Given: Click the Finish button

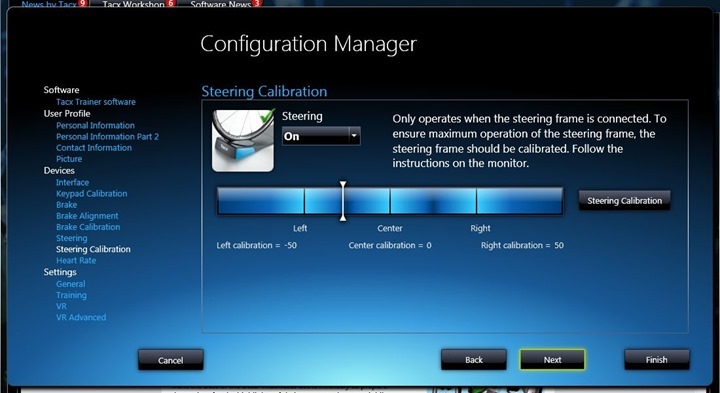Looking at the screenshot, I should point(657,359).
